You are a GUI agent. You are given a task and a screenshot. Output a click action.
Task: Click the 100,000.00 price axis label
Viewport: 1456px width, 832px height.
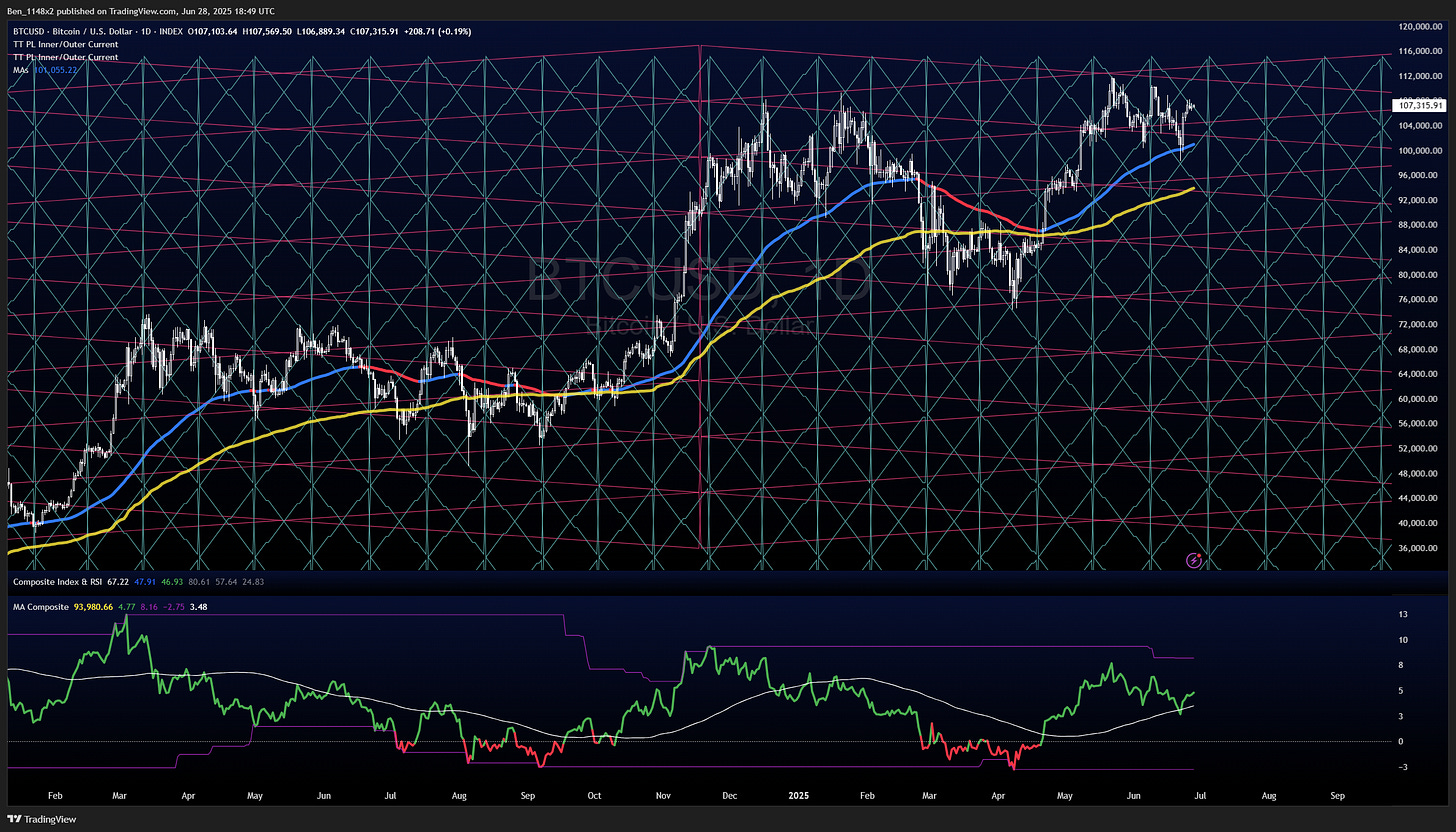tap(1420, 150)
